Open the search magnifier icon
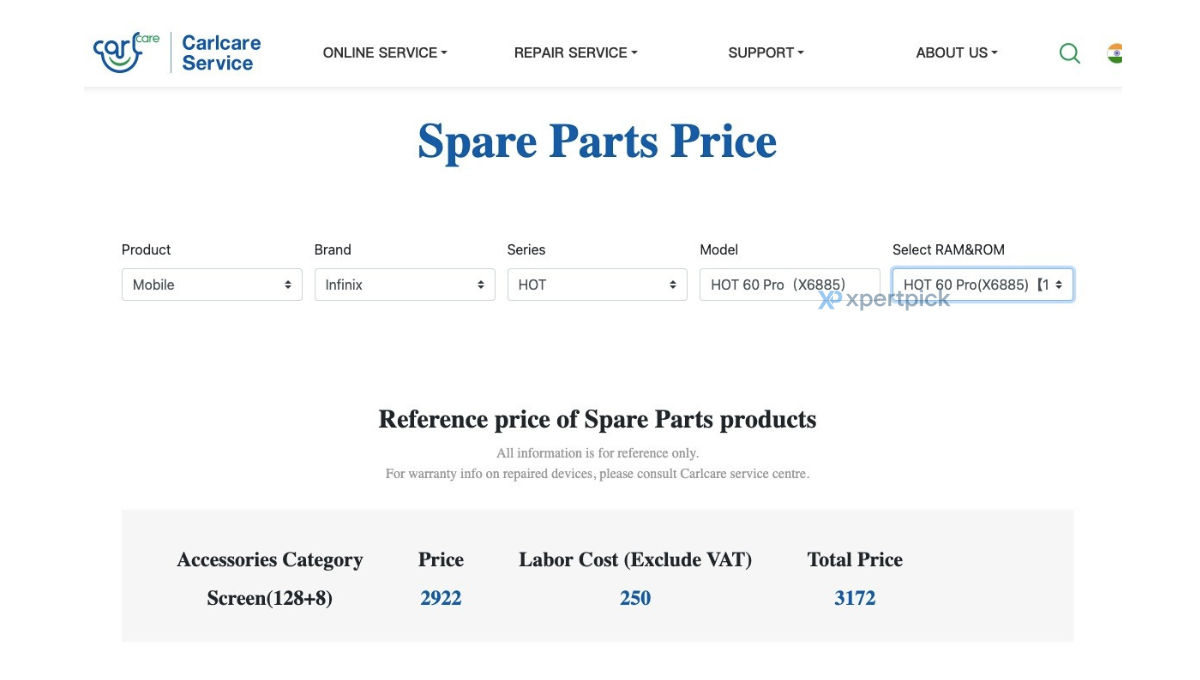 tap(1069, 53)
